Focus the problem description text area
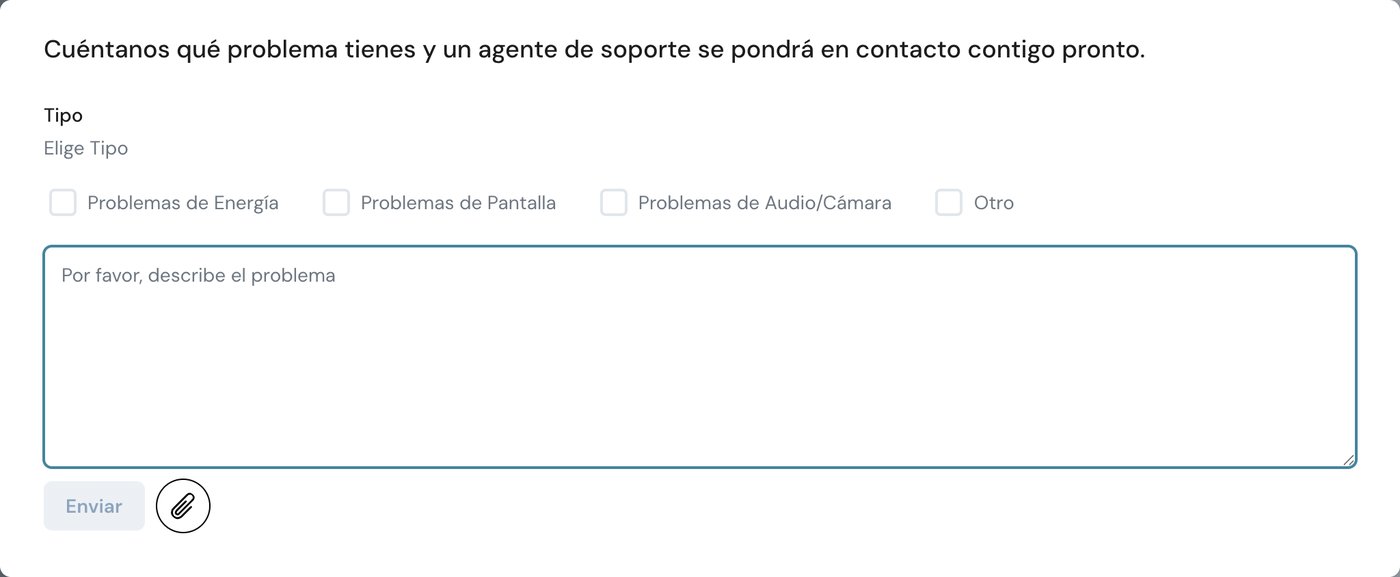Viewport: 1400px width, 577px height. [x=700, y=357]
